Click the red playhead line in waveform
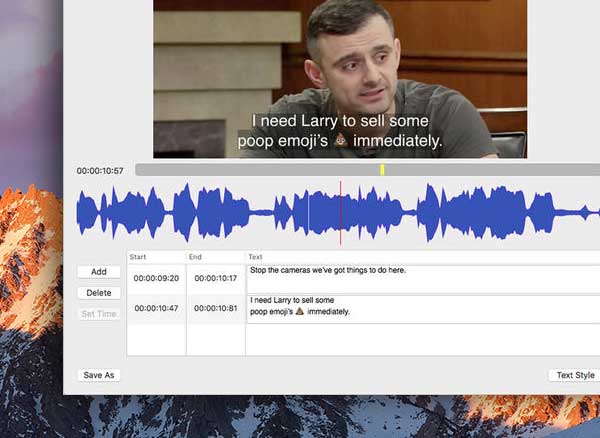The image size is (600, 438). 340,213
